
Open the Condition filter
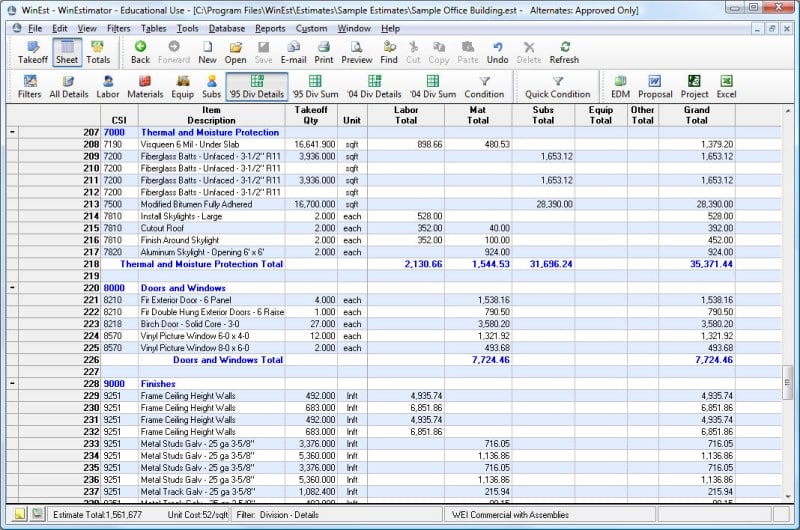pos(484,87)
